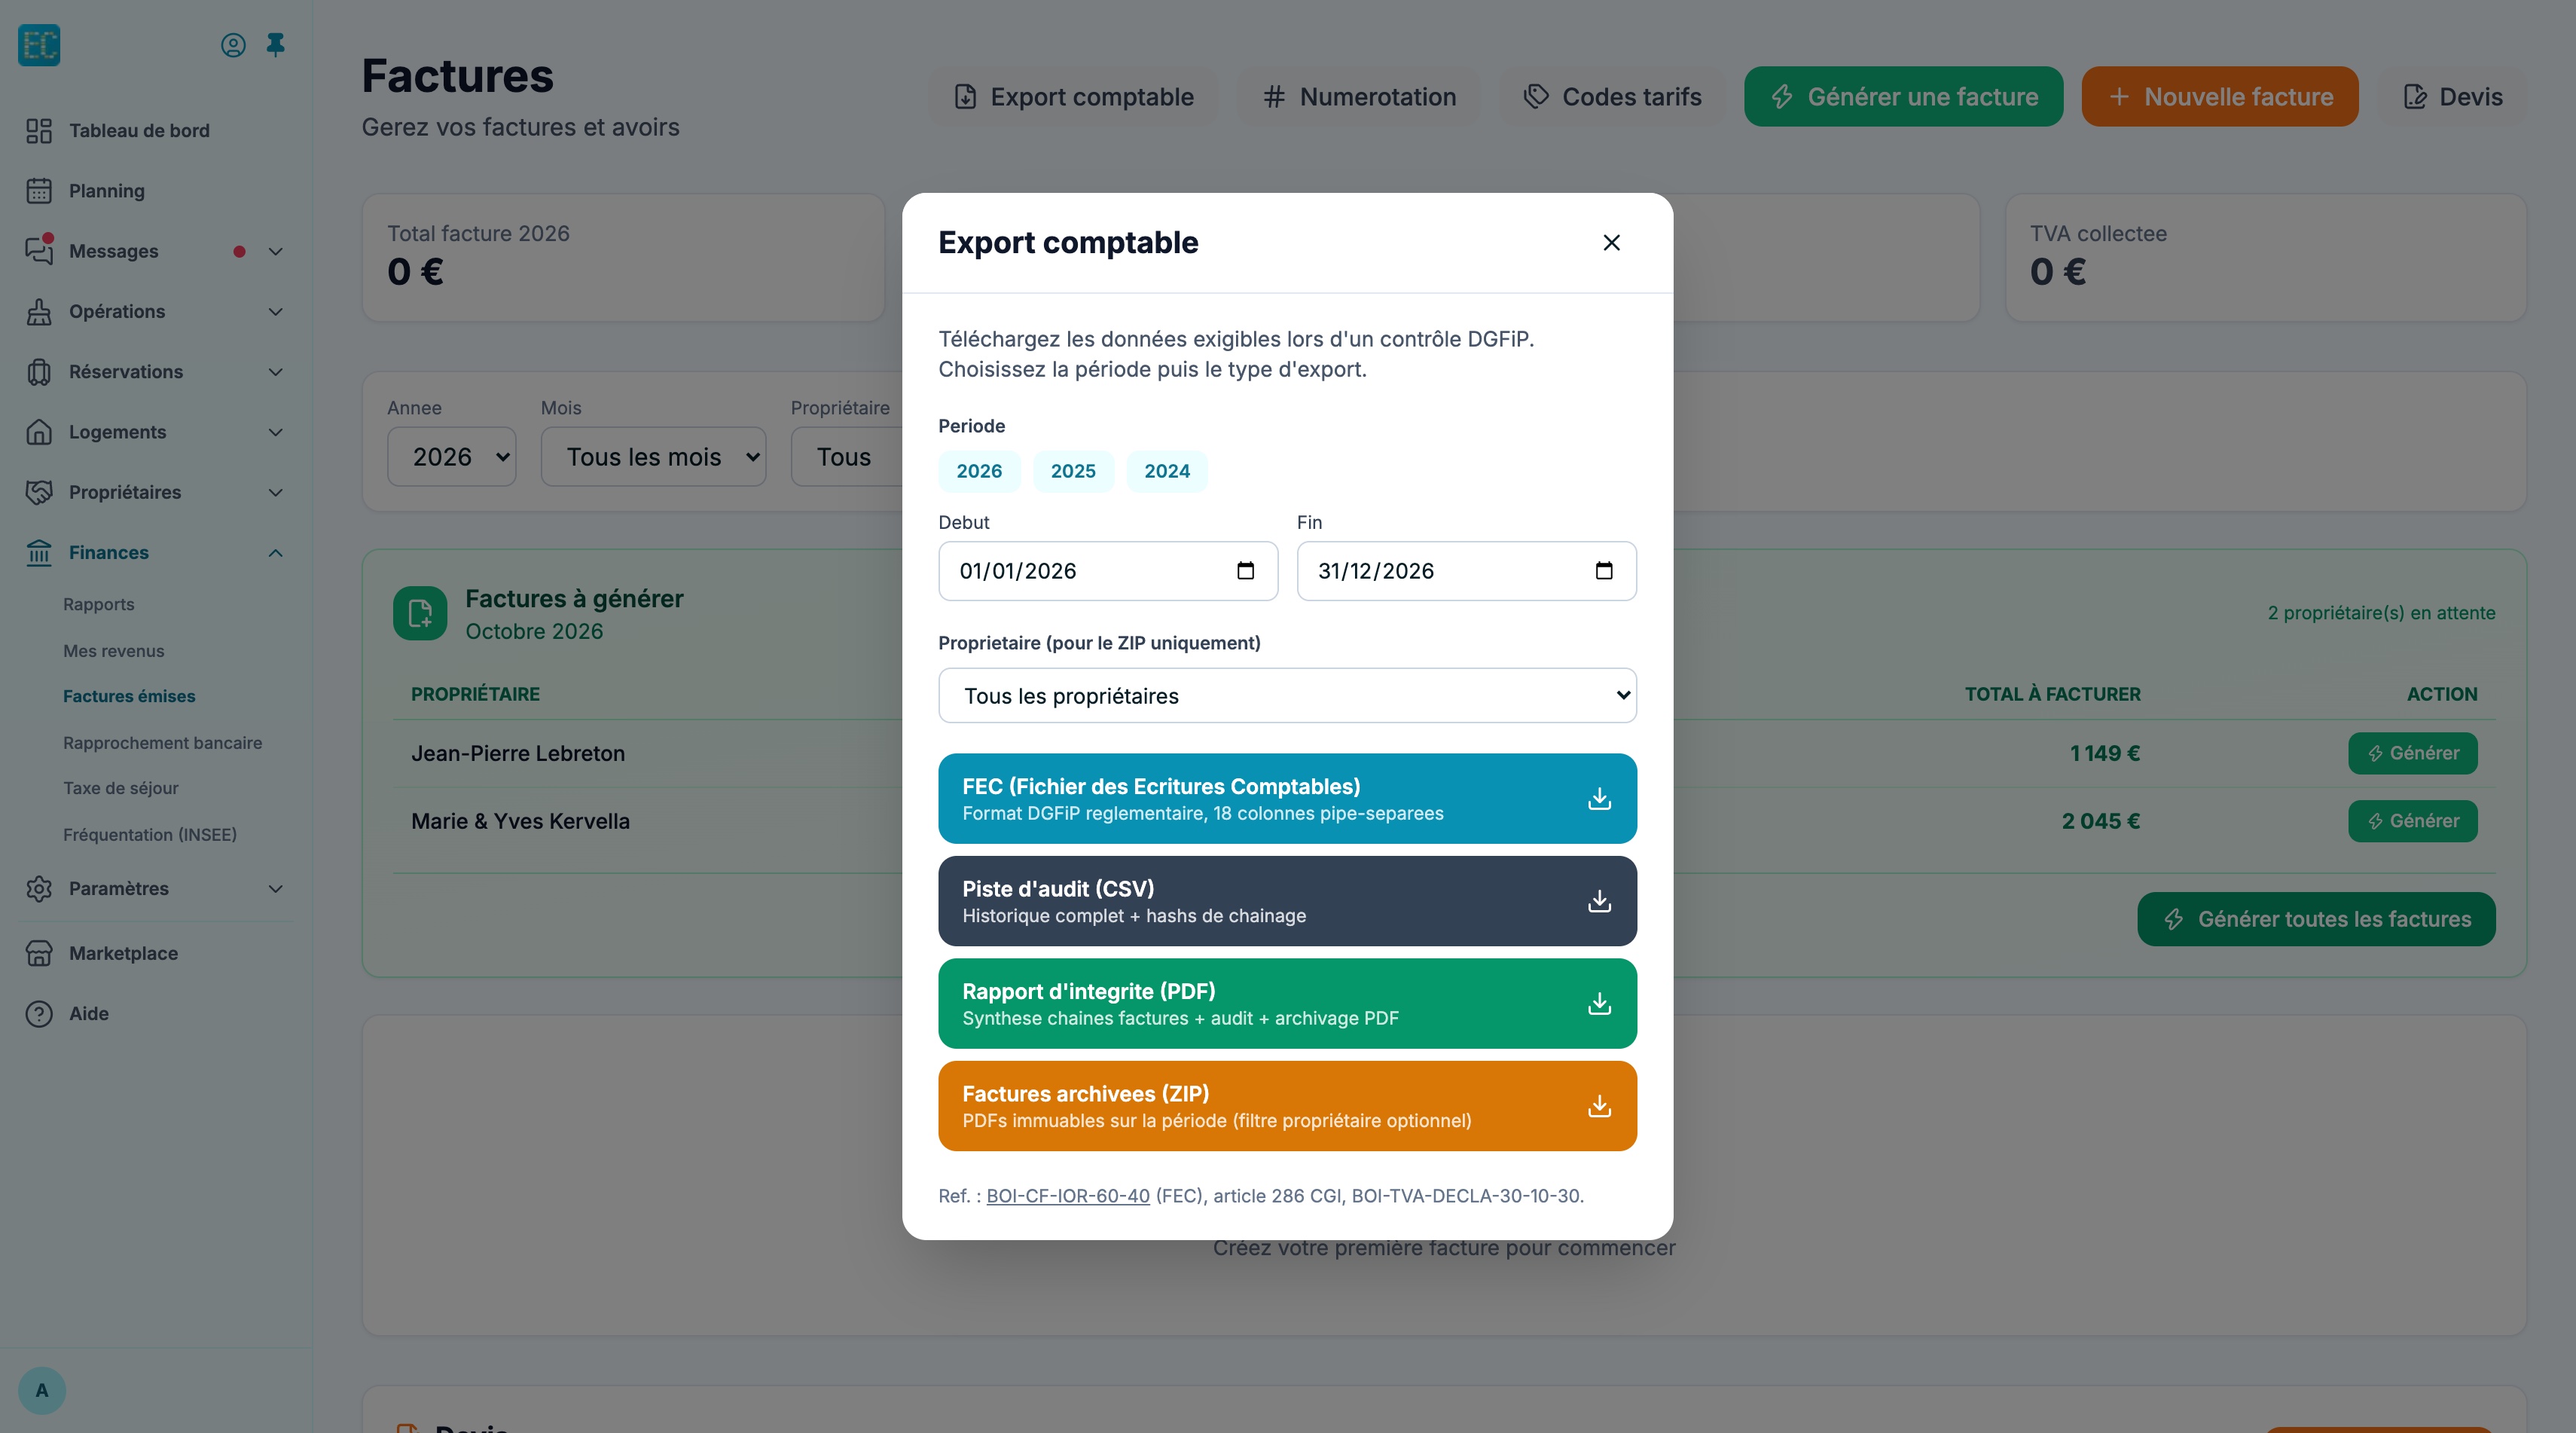Close the Export comptable dialog
Viewport: 2576px width, 1433px height.
click(x=1611, y=242)
